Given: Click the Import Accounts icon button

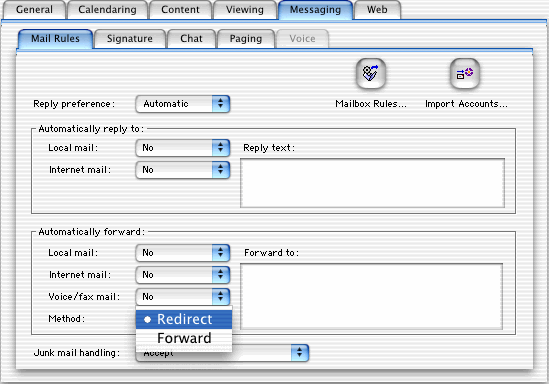Looking at the screenshot, I should [x=465, y=74].
